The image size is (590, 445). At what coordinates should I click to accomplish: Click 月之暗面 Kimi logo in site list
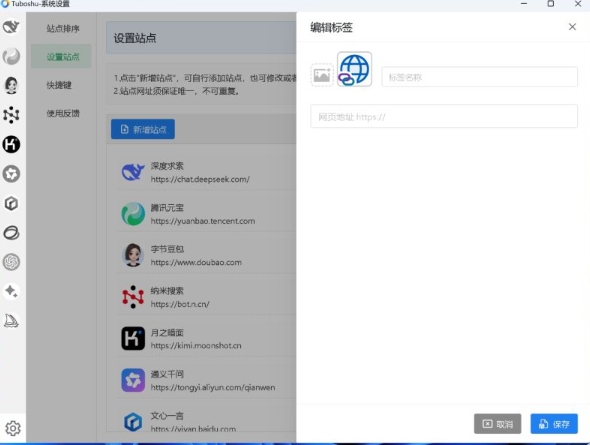pos(133,338)
